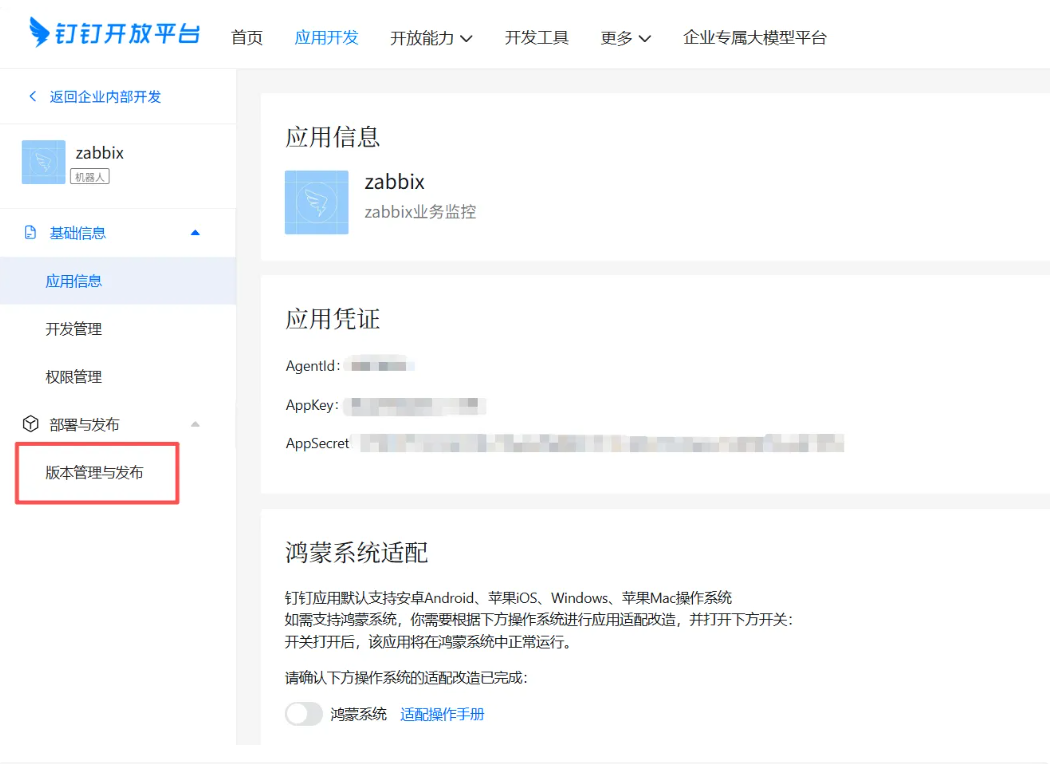Click the 返回企业内部开发 link
The width and height of the screenshot is (1061, 764).
pos(105,97)
